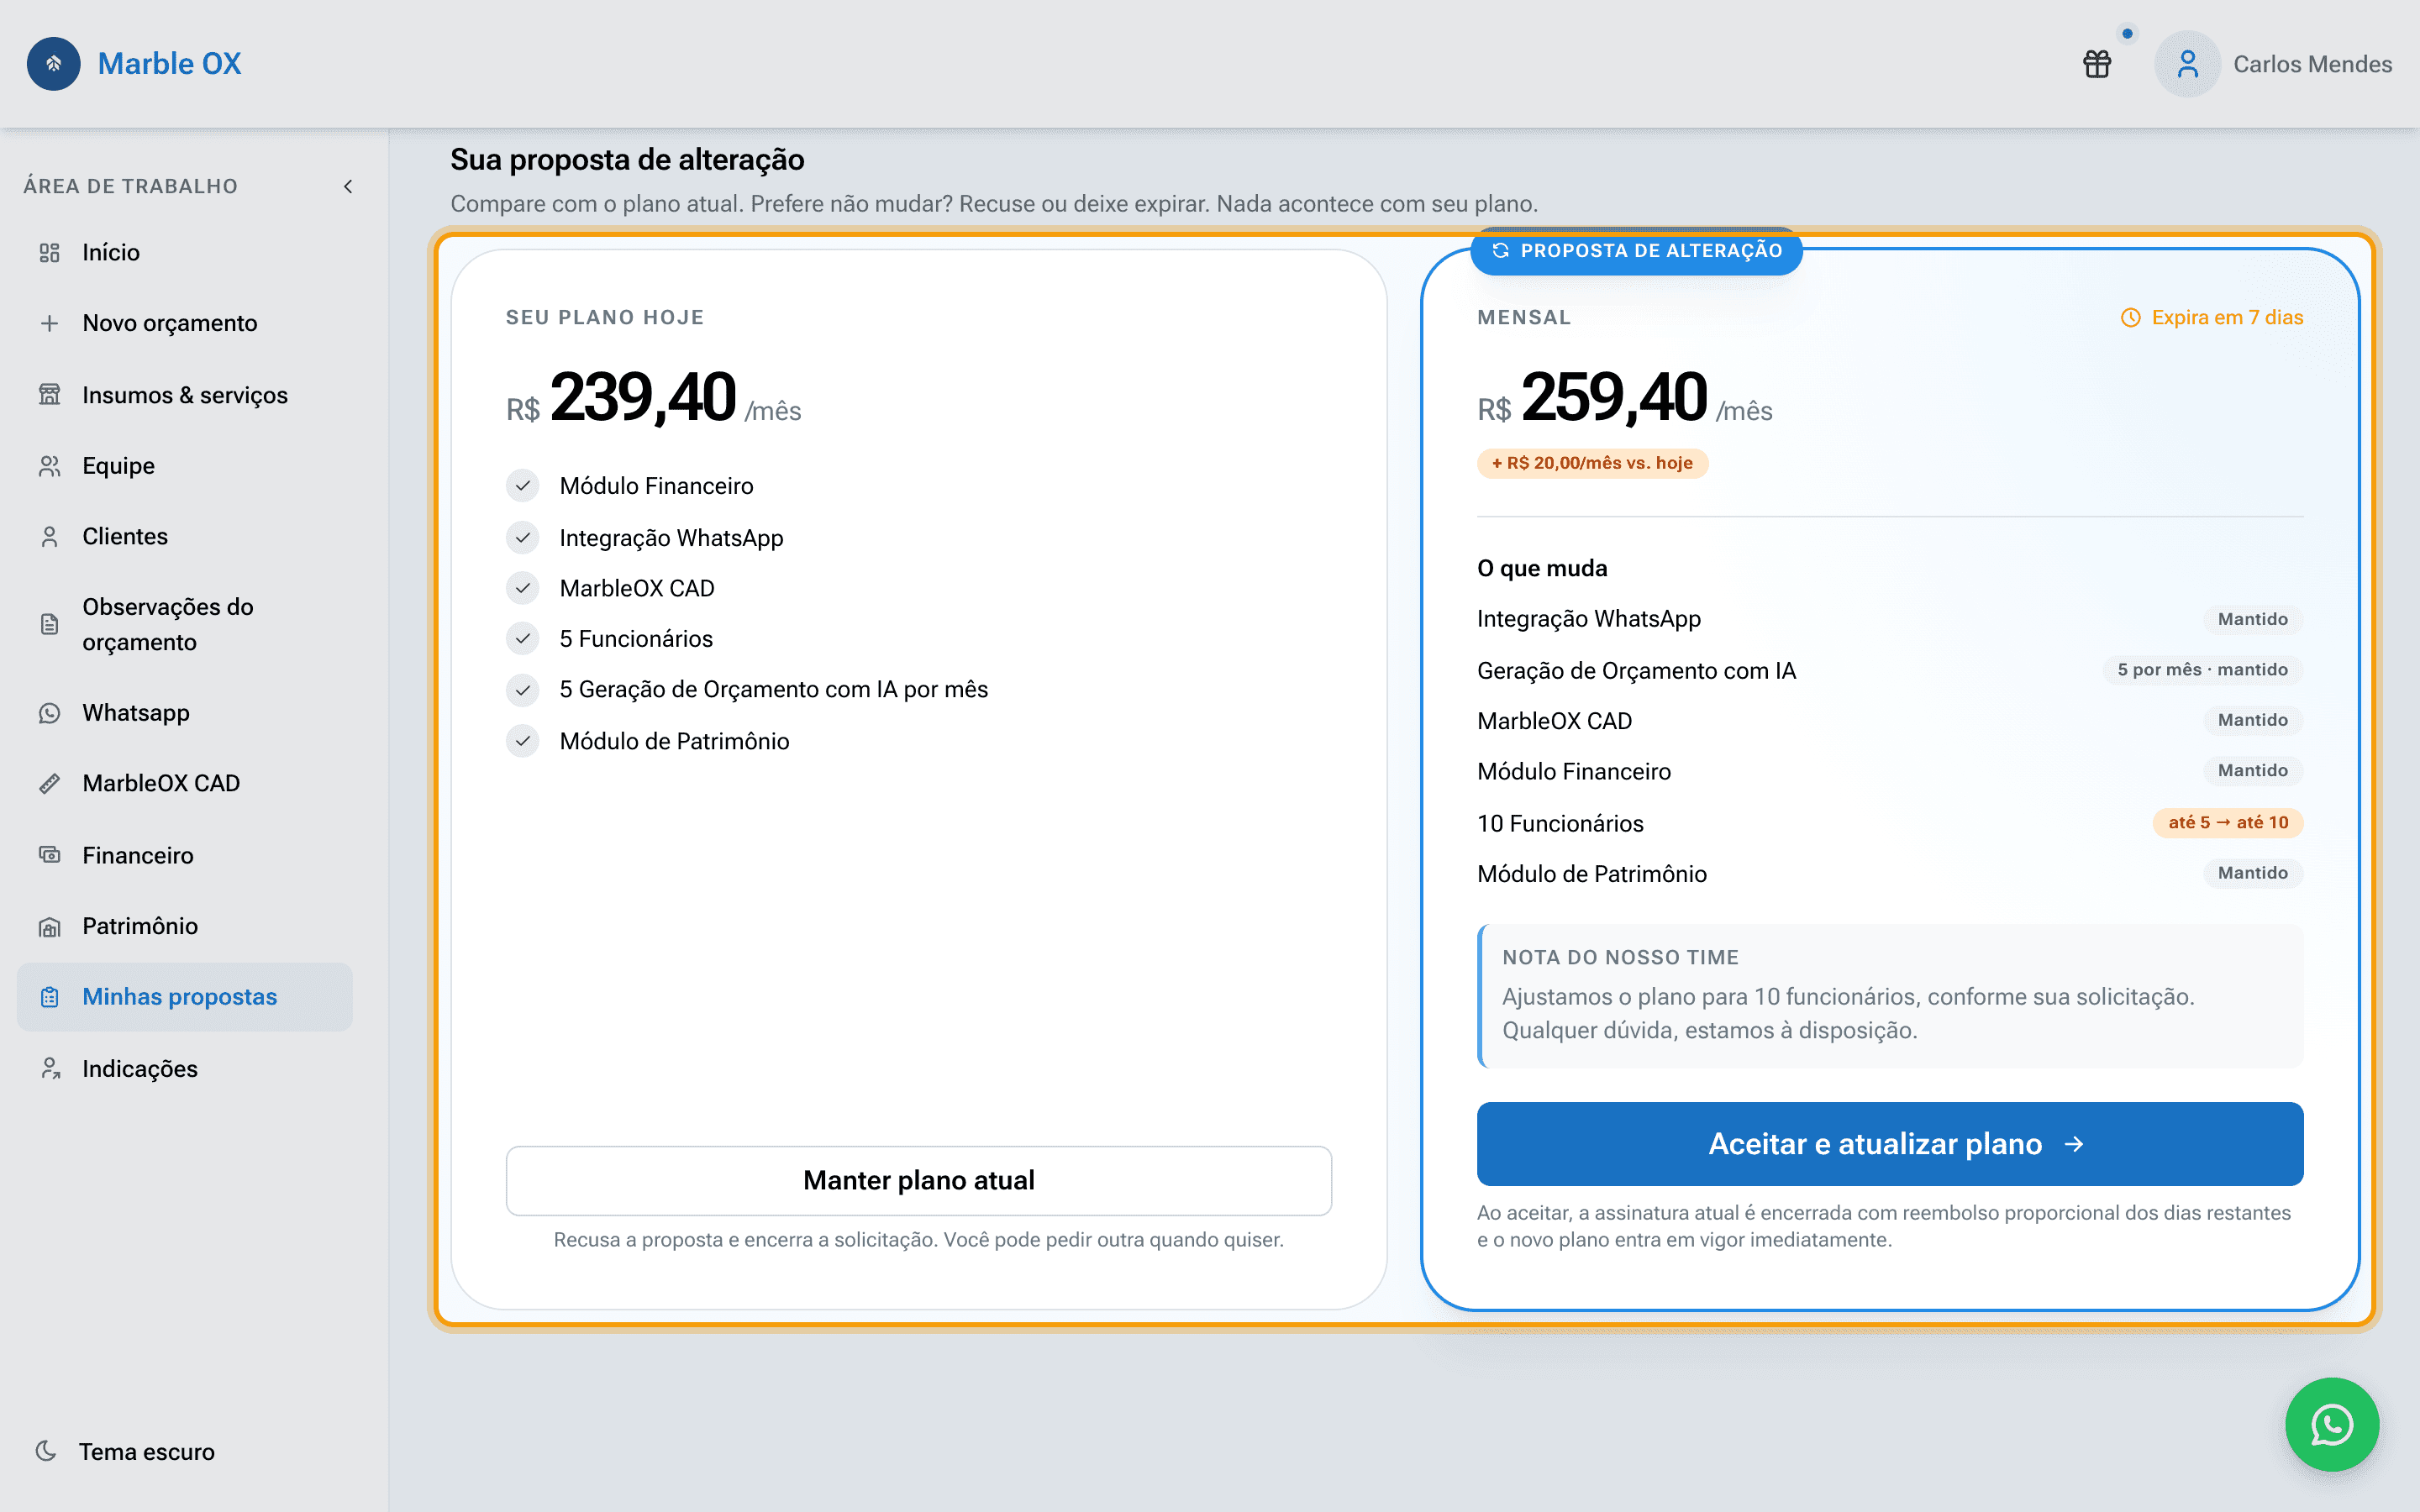Click the Início dashboard grid icon
The image size is (2420, 1512).
point(49,252)
